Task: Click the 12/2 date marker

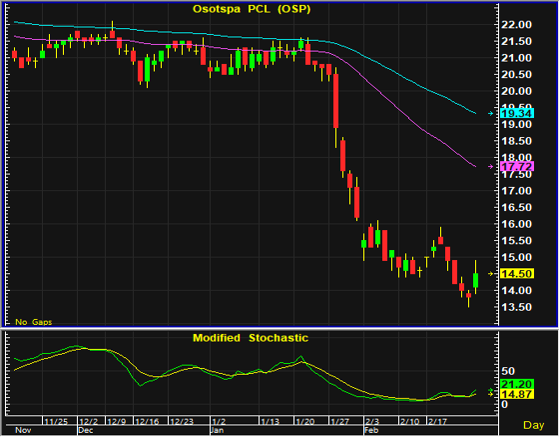Action: click(x=88, y=422)
